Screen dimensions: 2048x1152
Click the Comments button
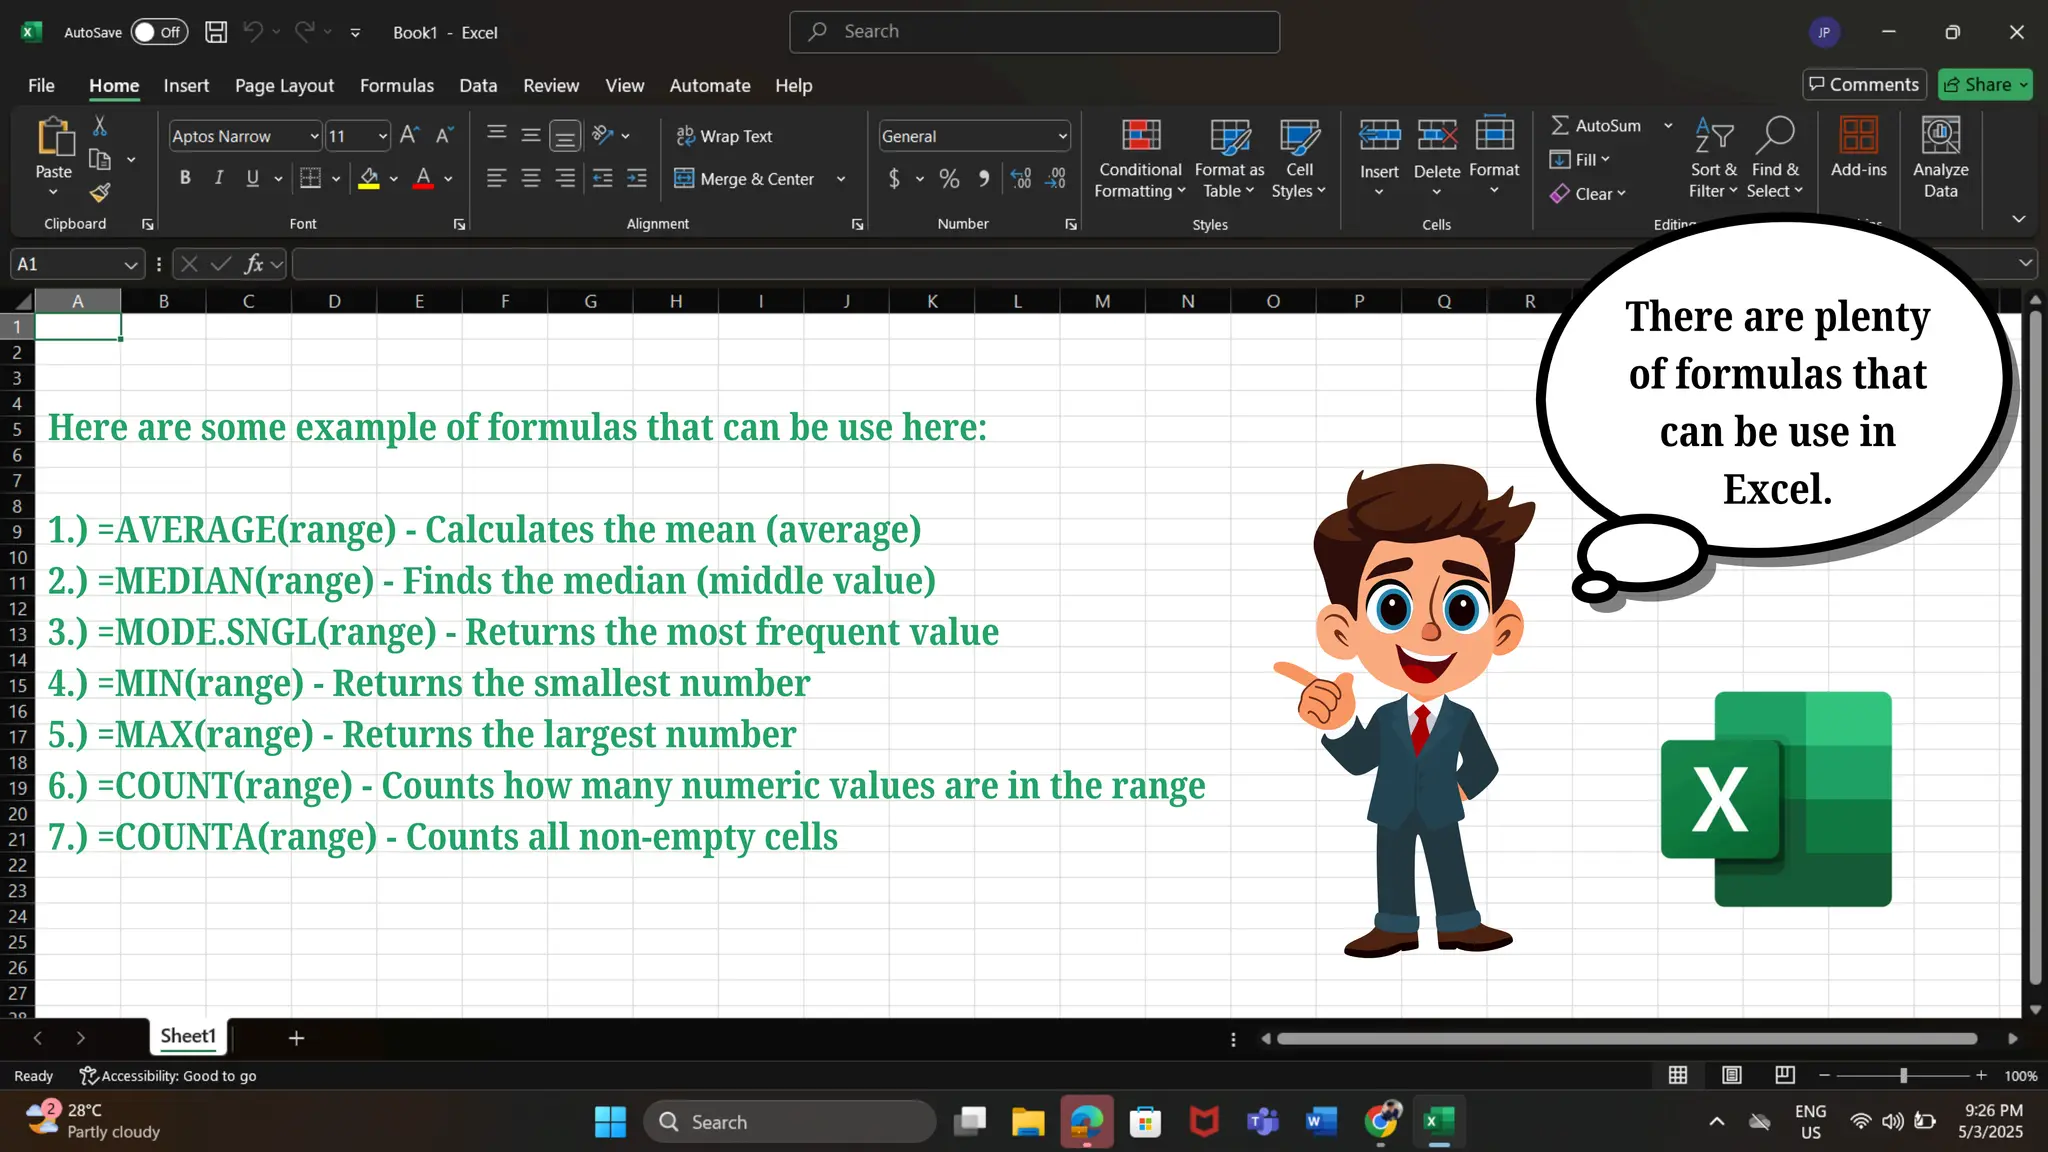pos(1864,85)
